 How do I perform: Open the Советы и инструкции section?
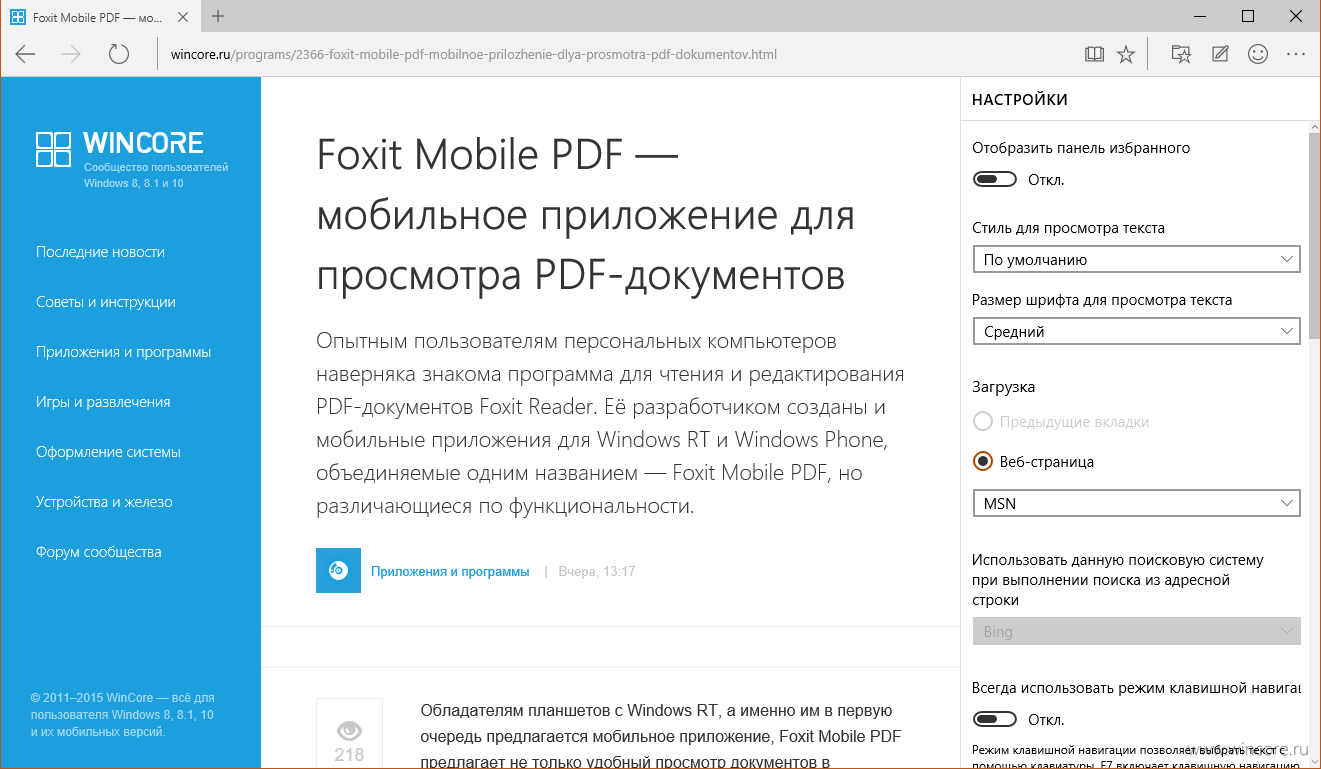coord(106,302)
